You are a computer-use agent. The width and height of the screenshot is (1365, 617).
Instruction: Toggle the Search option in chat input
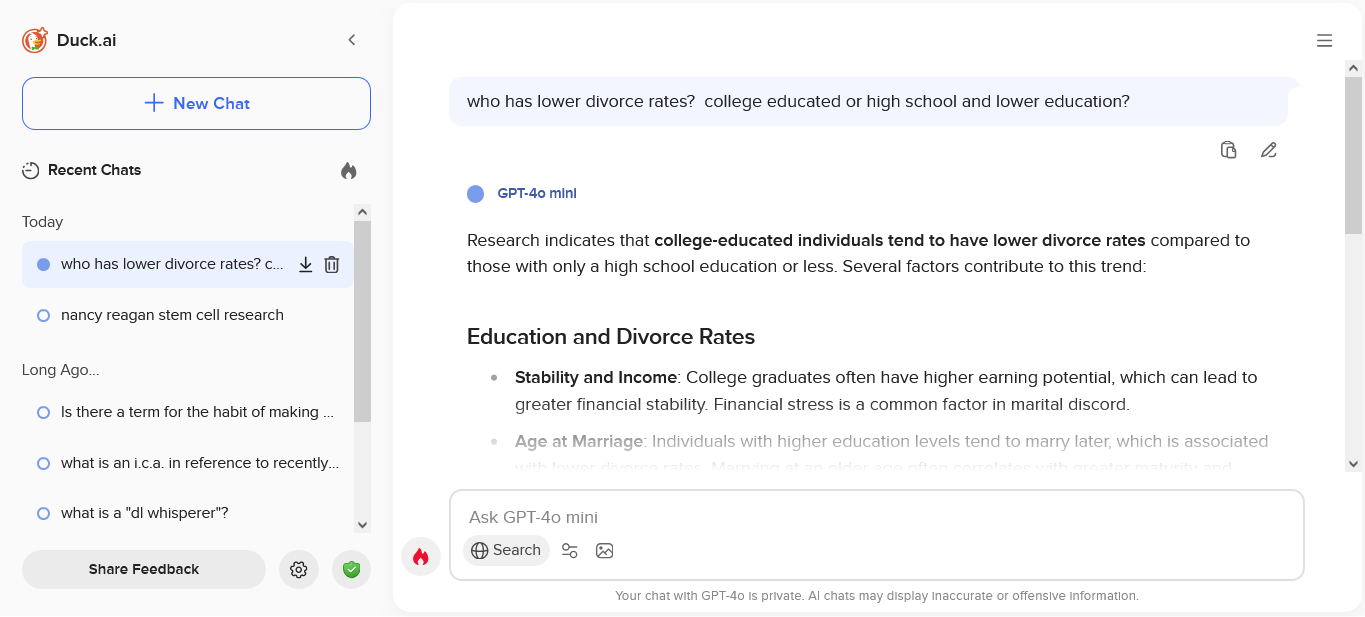pyautogui.click(x=506, y=550)
